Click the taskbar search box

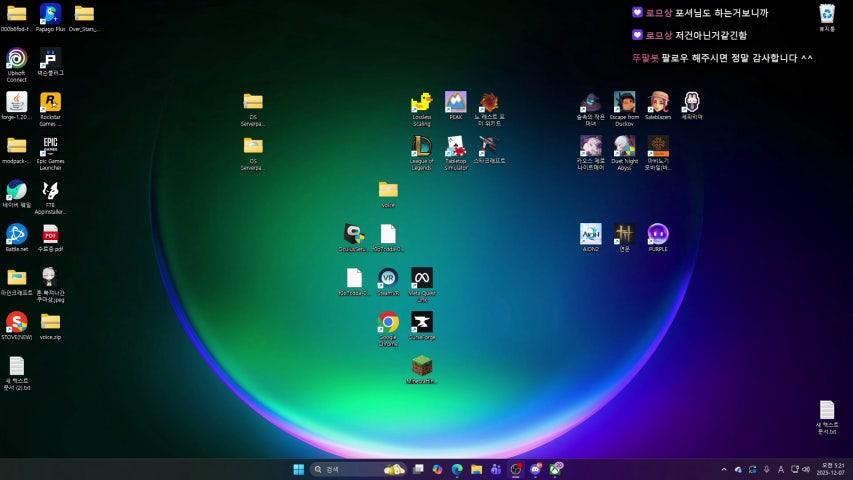point(345,469)
